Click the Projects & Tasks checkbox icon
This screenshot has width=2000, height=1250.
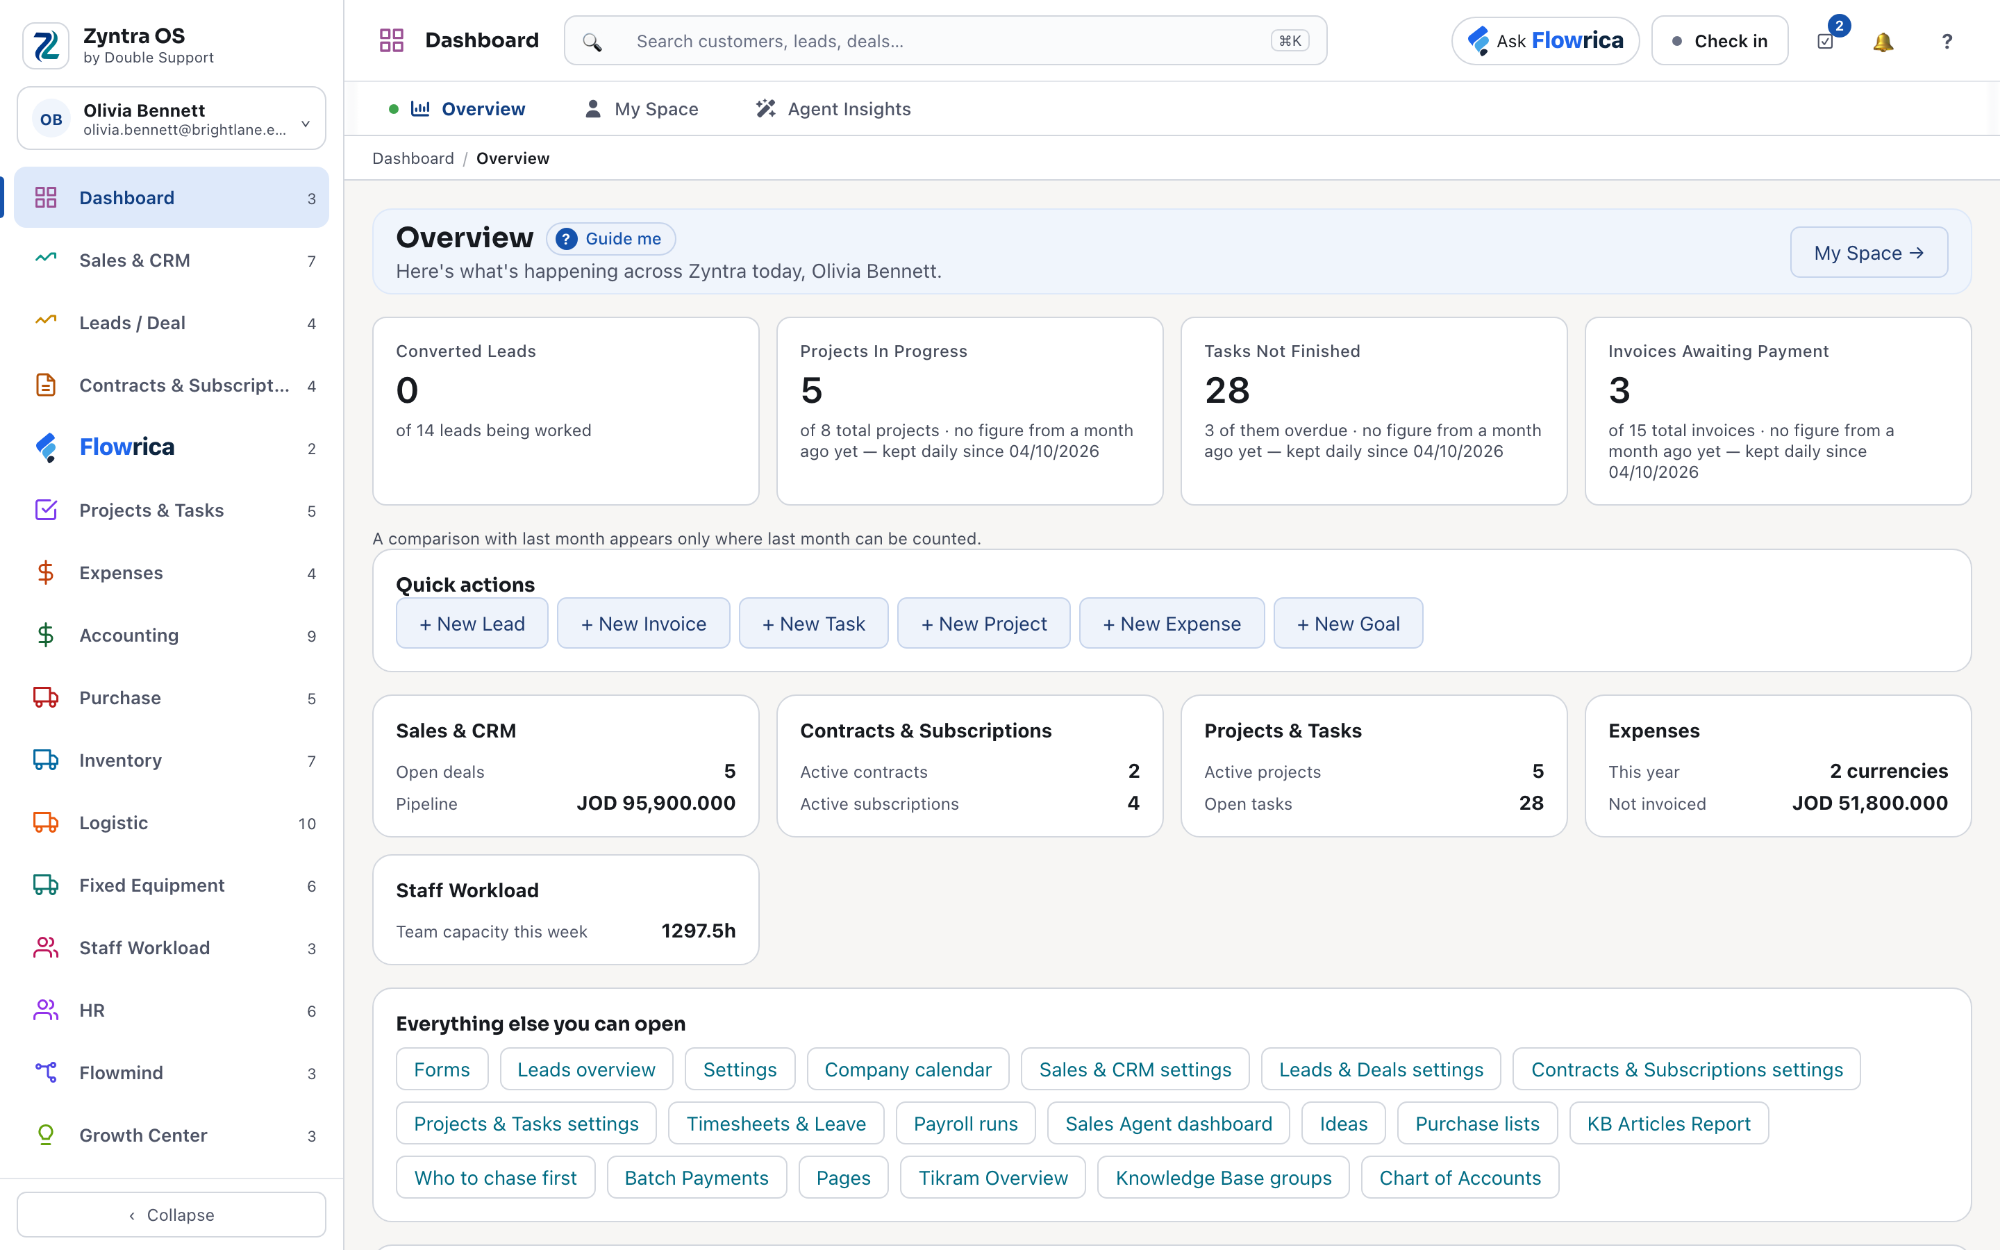46,510
